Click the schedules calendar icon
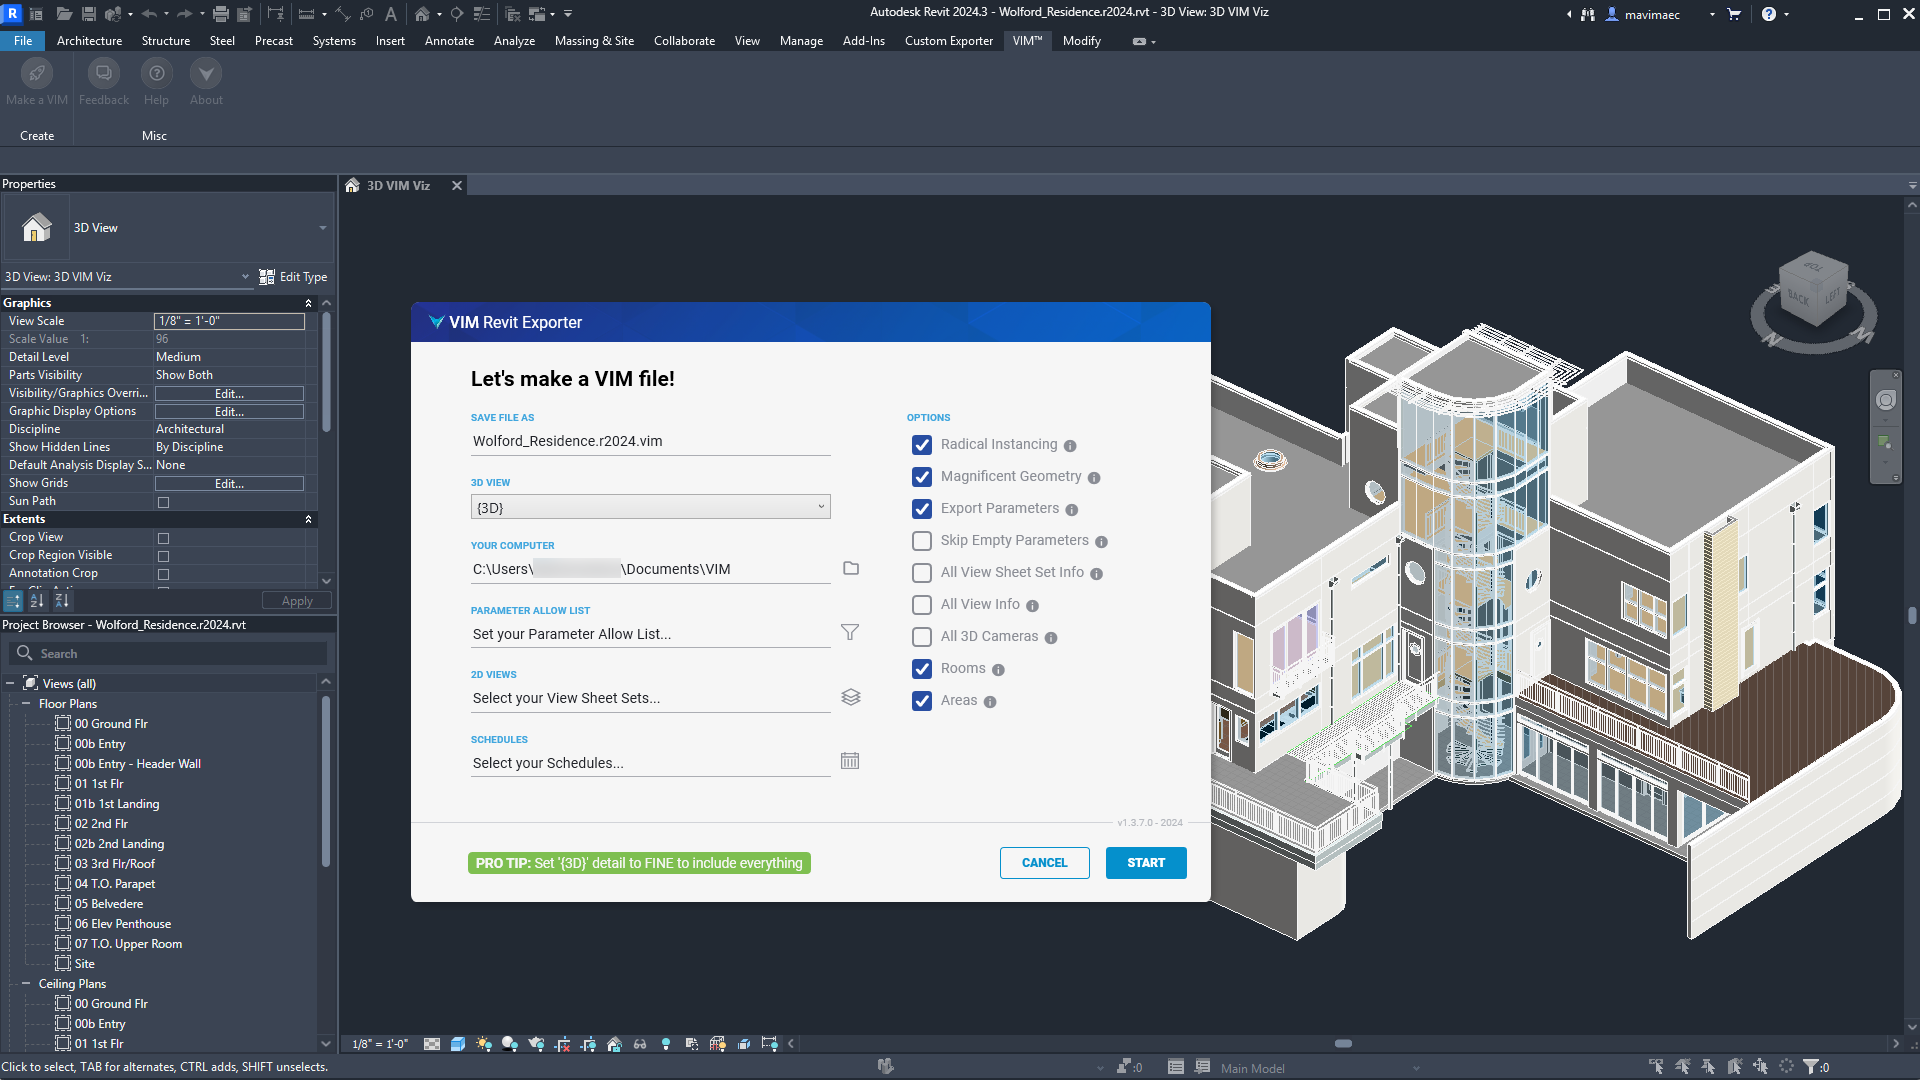The height and width of the screenshot is (1080, 1920). (850, 761)
